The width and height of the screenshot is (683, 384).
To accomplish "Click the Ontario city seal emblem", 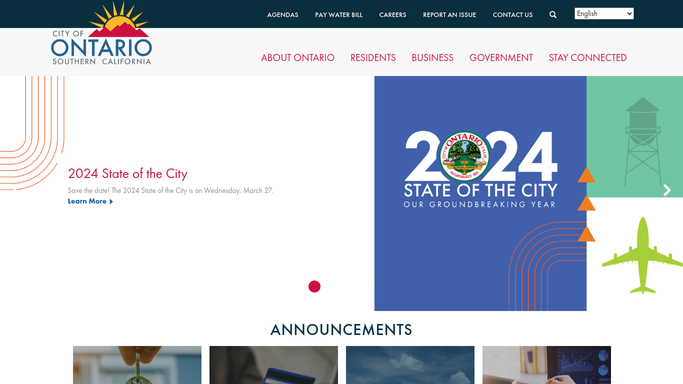I will click(464, 156).
